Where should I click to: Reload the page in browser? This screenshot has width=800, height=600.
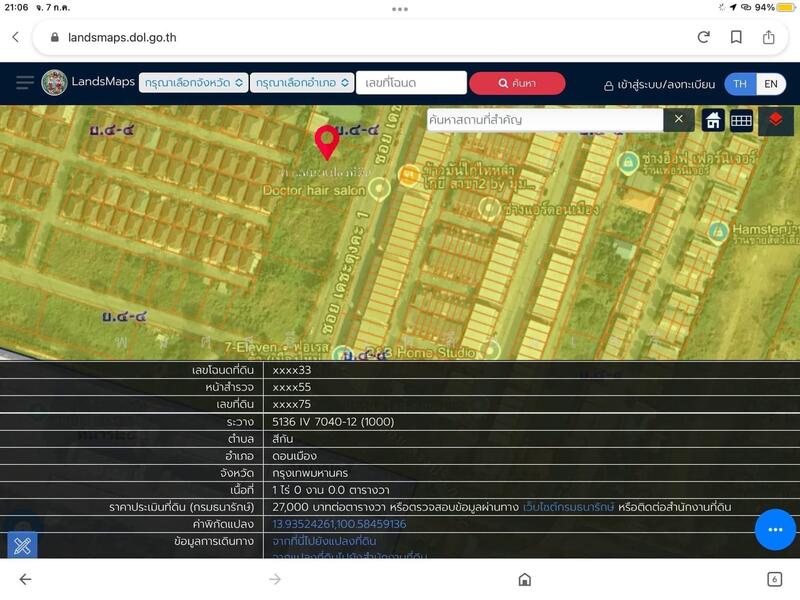pos(703,37)
